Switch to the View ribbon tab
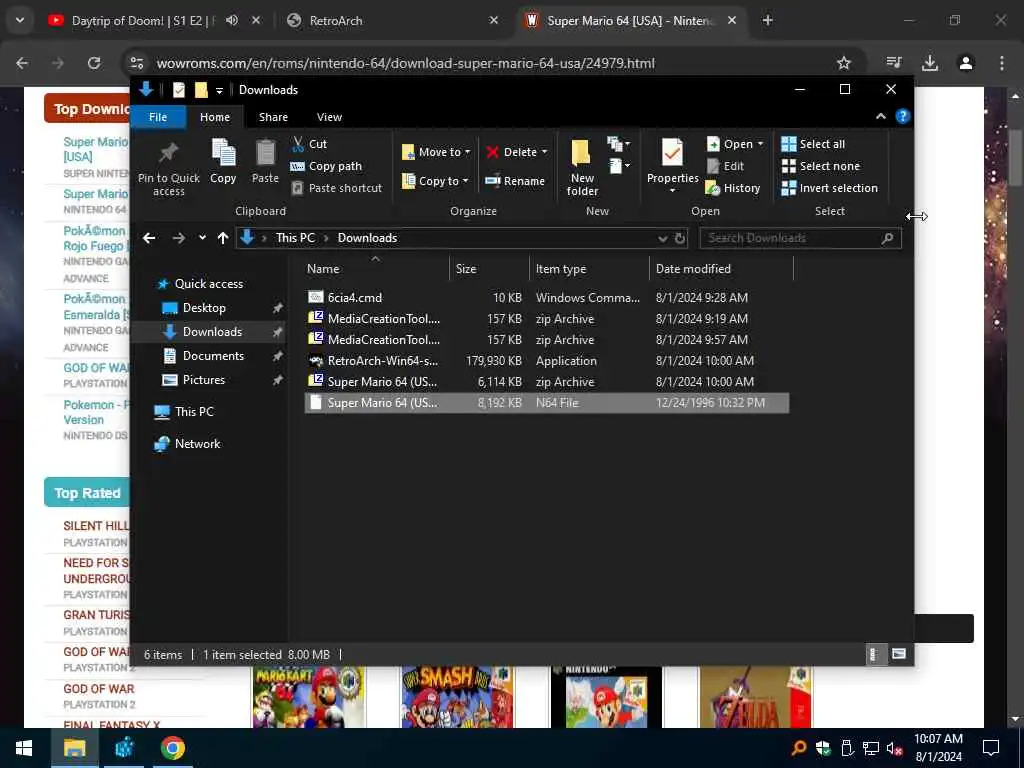This screenshot has height=768, width=1024. [329, 117]
